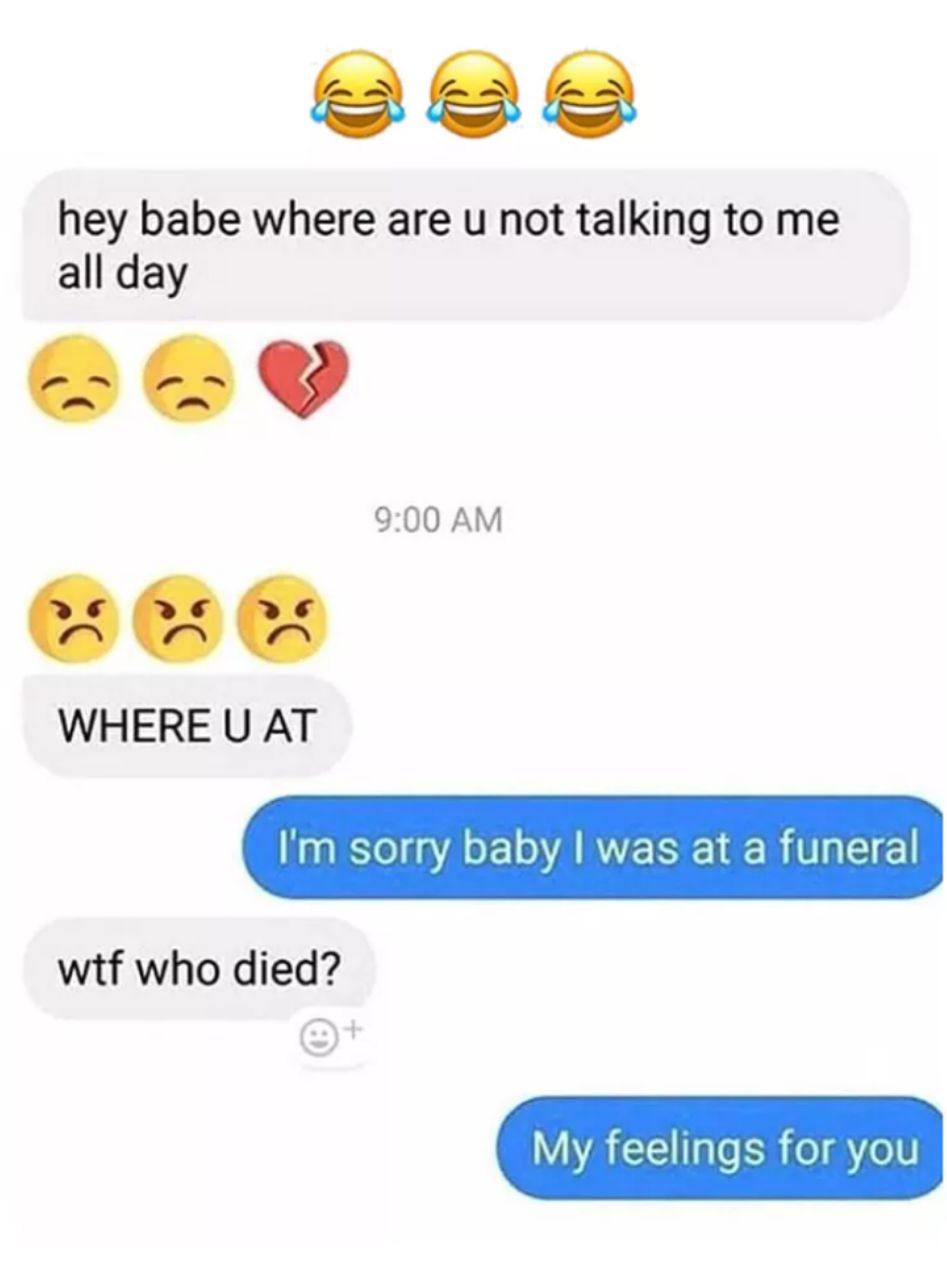Select the 'hey babe where are u' message

click(466, 245)
